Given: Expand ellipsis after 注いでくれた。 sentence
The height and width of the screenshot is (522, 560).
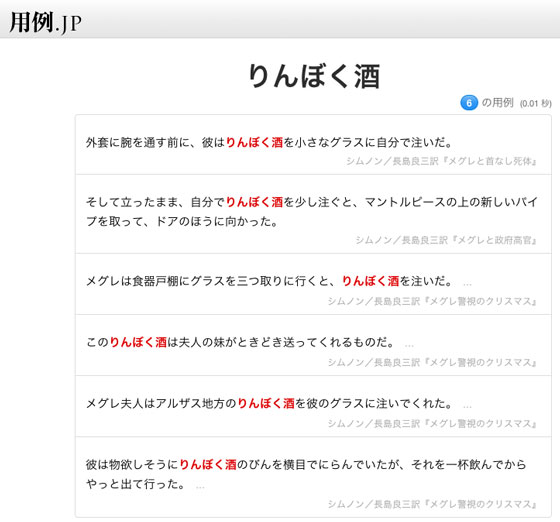Looking at the screenshot, I should click(467, 406).
